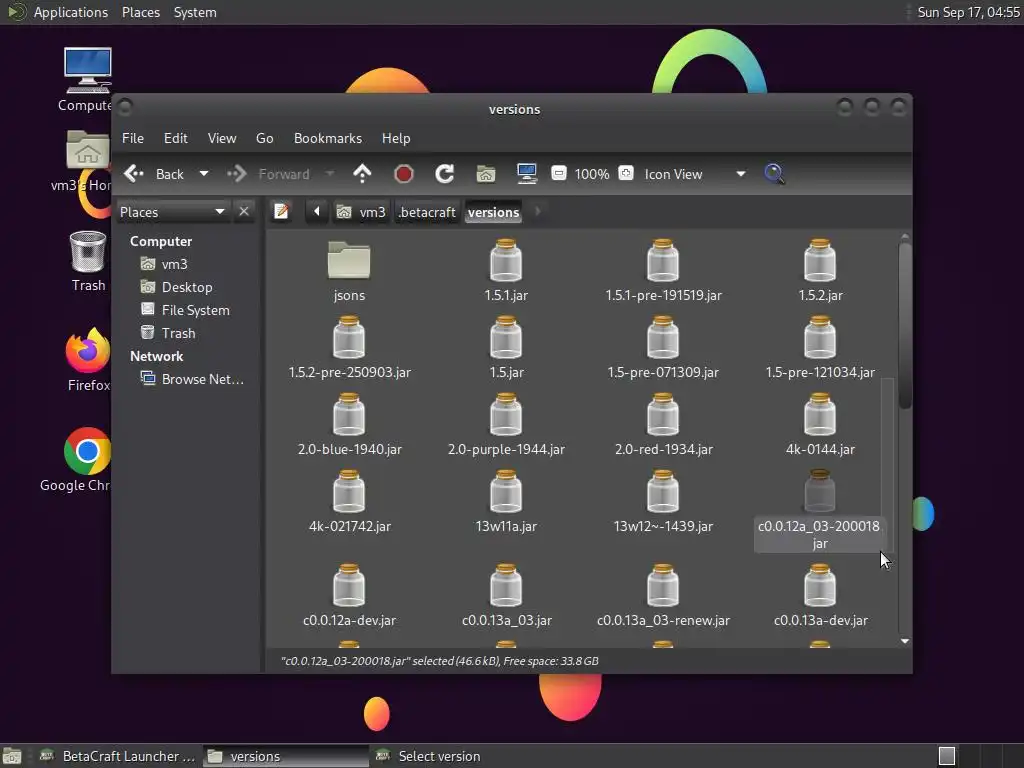Click the red Stop loading icon
Image resolution: width=1024 pixels, height=768 pixels.
tap(404, 174)
